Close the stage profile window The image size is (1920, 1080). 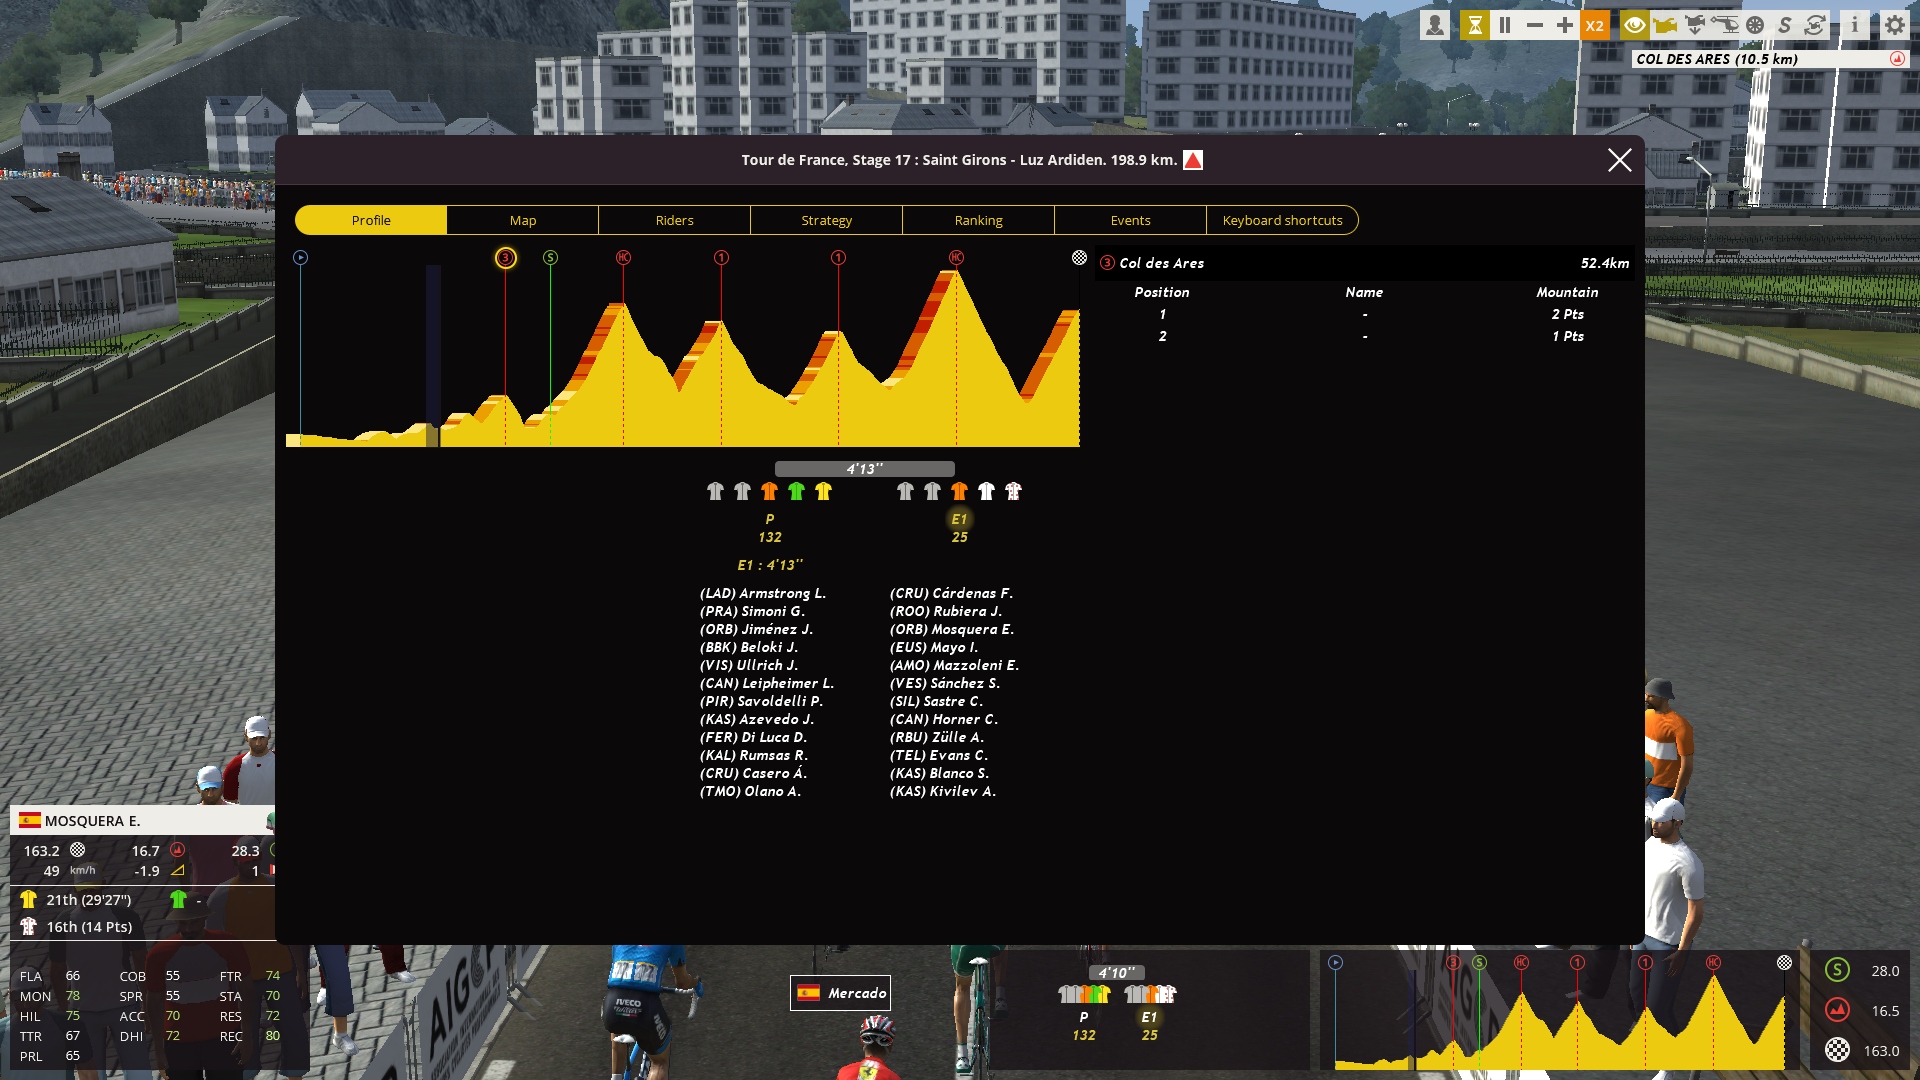coord(1620,160)
